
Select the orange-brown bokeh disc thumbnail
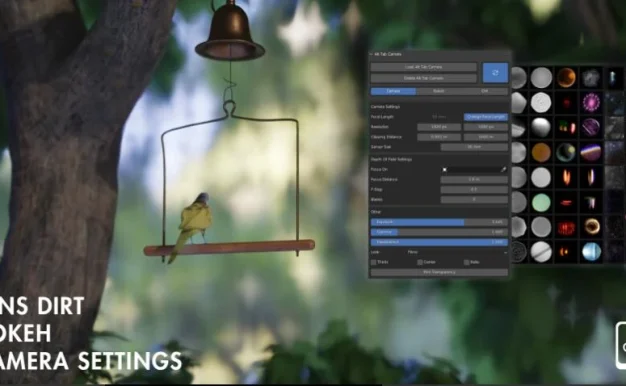click(x=541, y=152)
